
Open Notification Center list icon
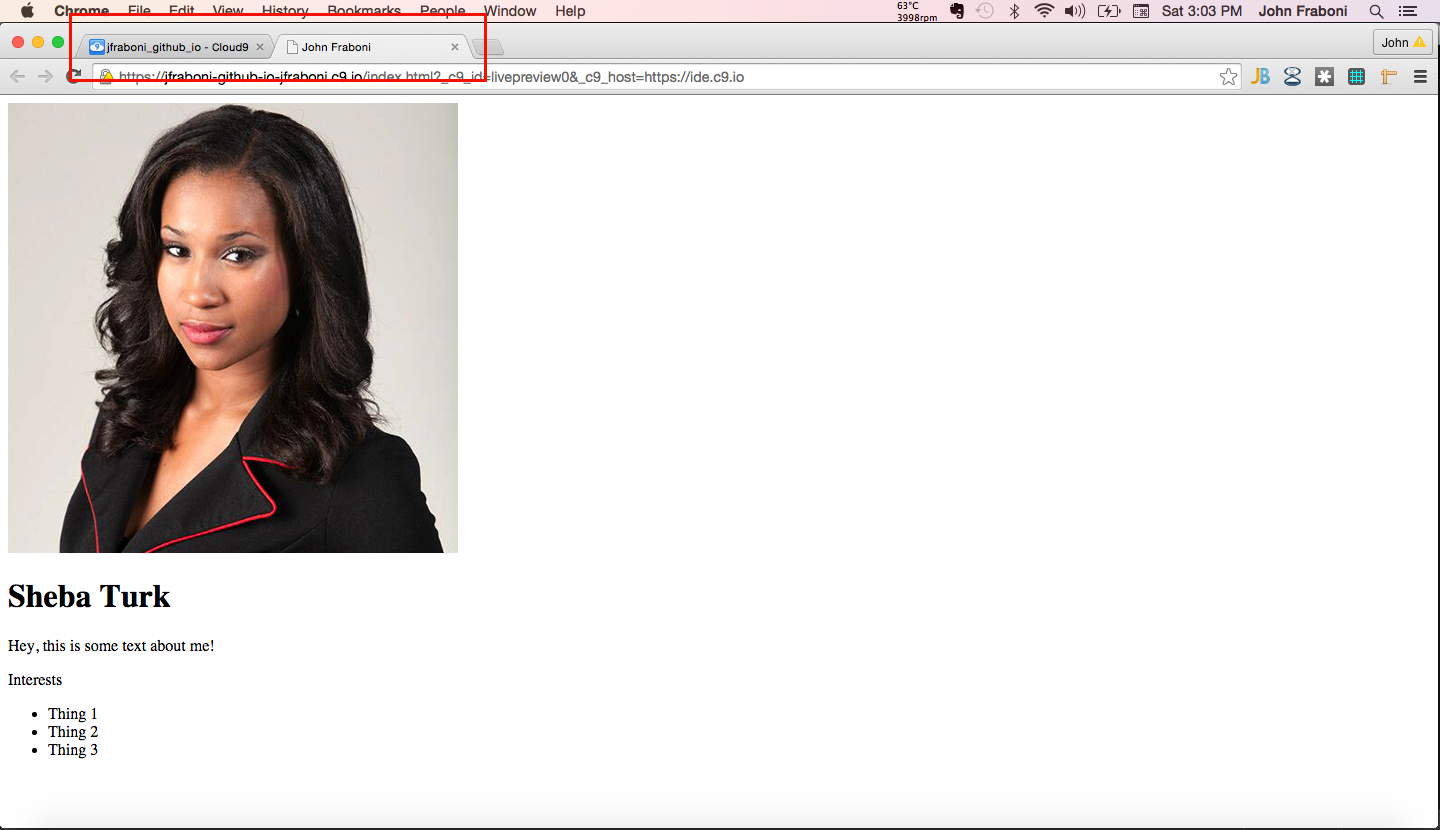1408,11
